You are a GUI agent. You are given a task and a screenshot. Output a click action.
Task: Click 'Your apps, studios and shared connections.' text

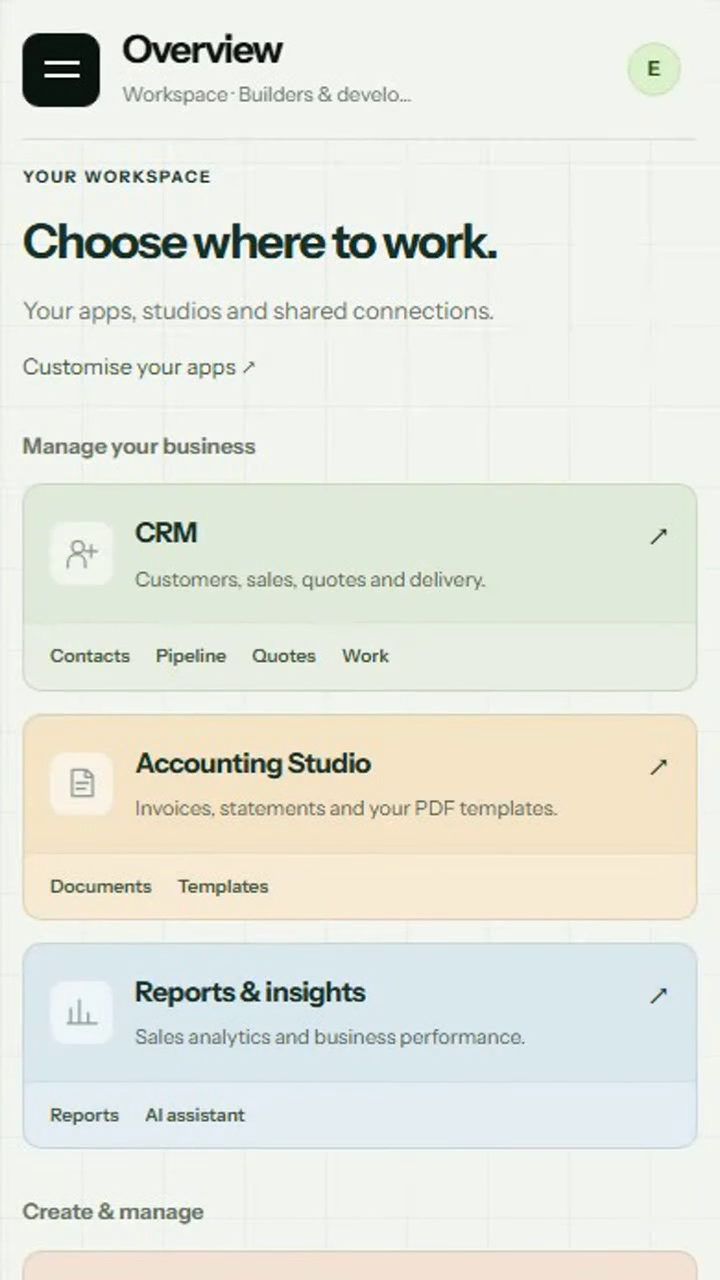coord(258,311)
